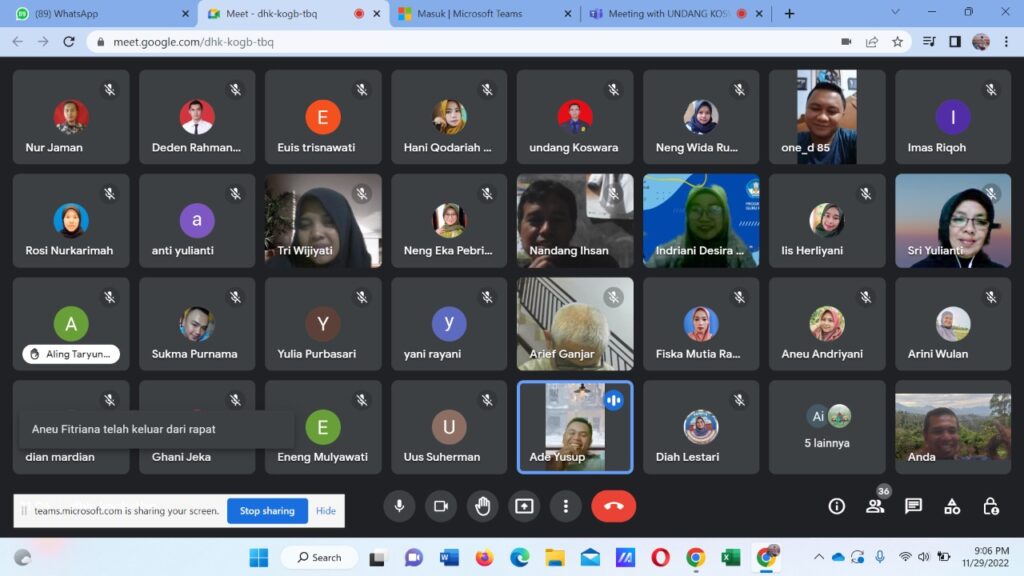Show hidden system tray icons chevron

(819, 557)
